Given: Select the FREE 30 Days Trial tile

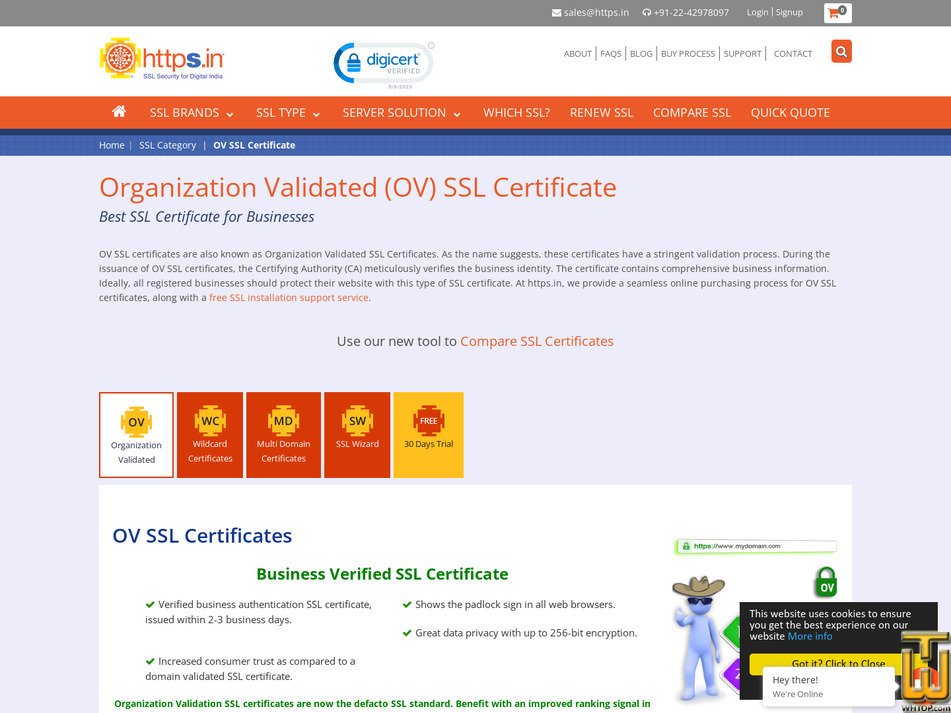Looking at the screenshot, I should (428, 433).
